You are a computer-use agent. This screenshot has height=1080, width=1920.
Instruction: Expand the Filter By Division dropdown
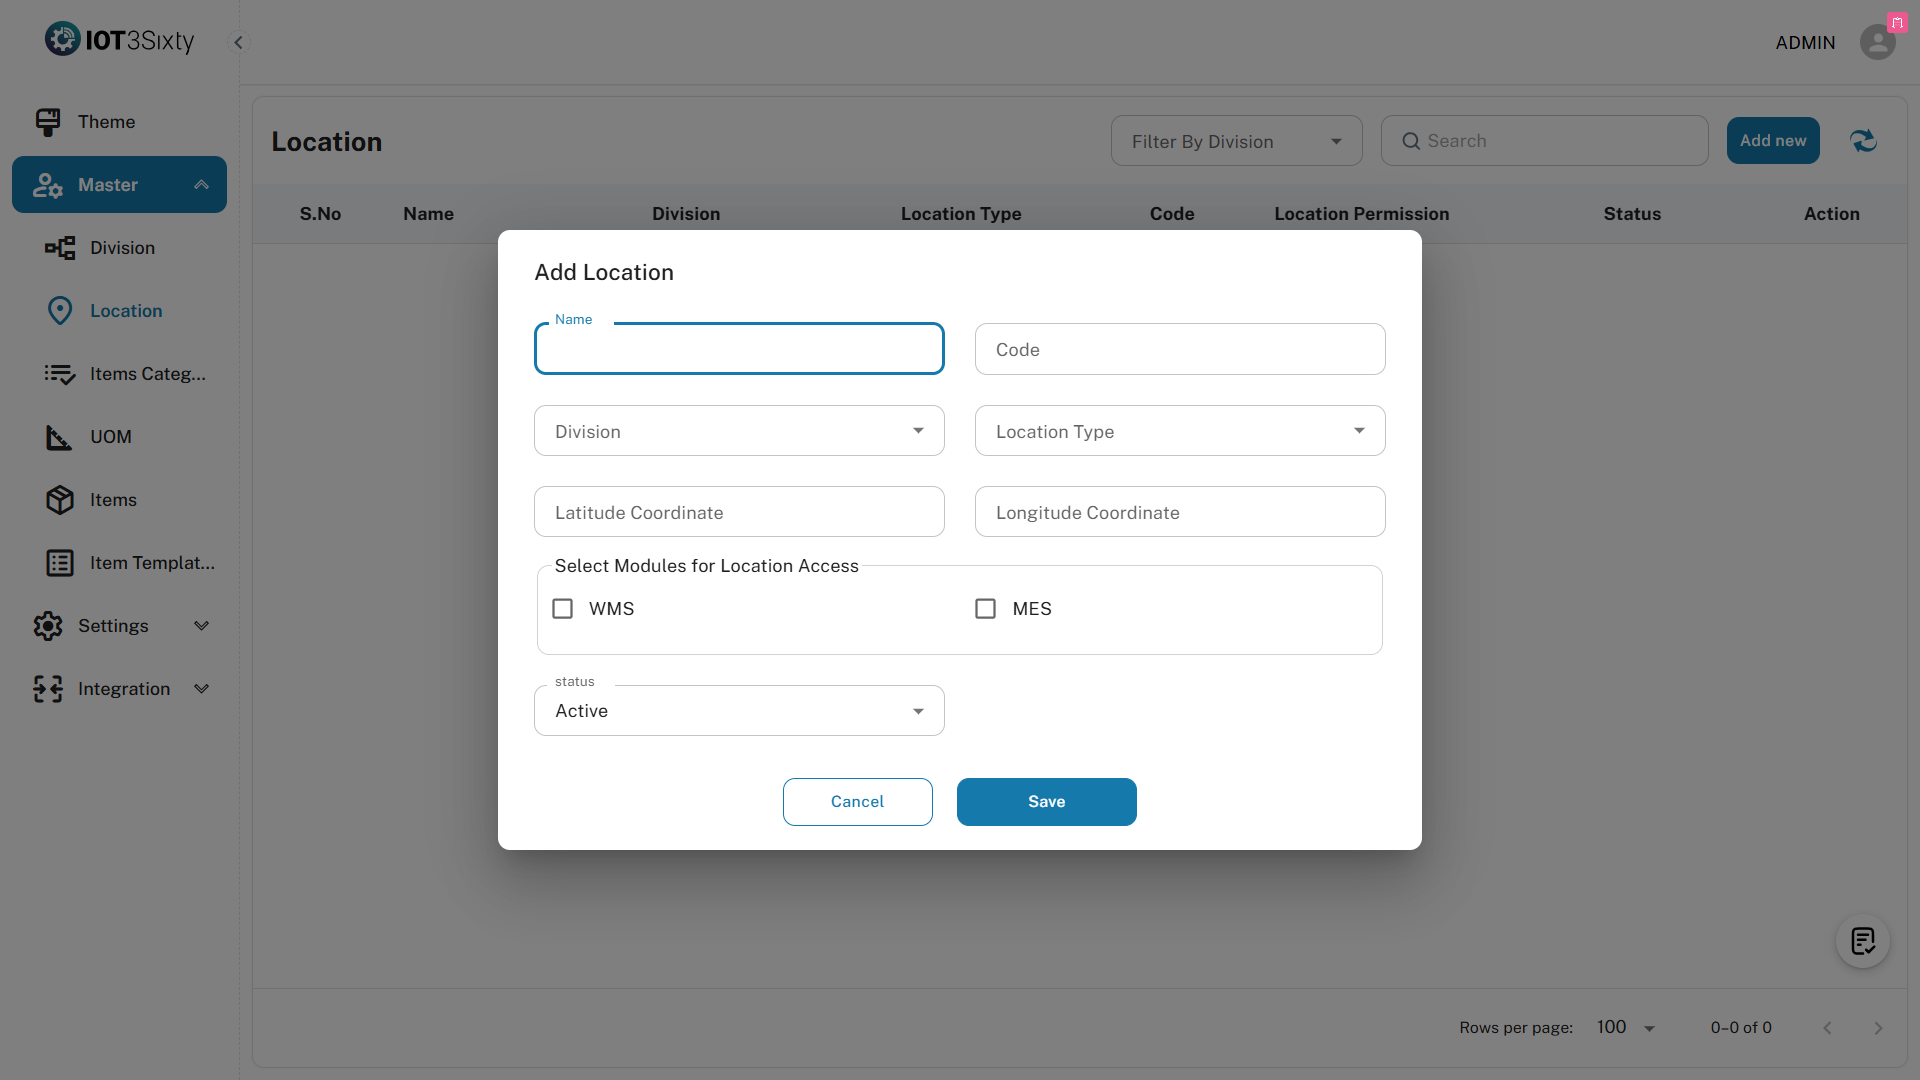pos(1236,141)
